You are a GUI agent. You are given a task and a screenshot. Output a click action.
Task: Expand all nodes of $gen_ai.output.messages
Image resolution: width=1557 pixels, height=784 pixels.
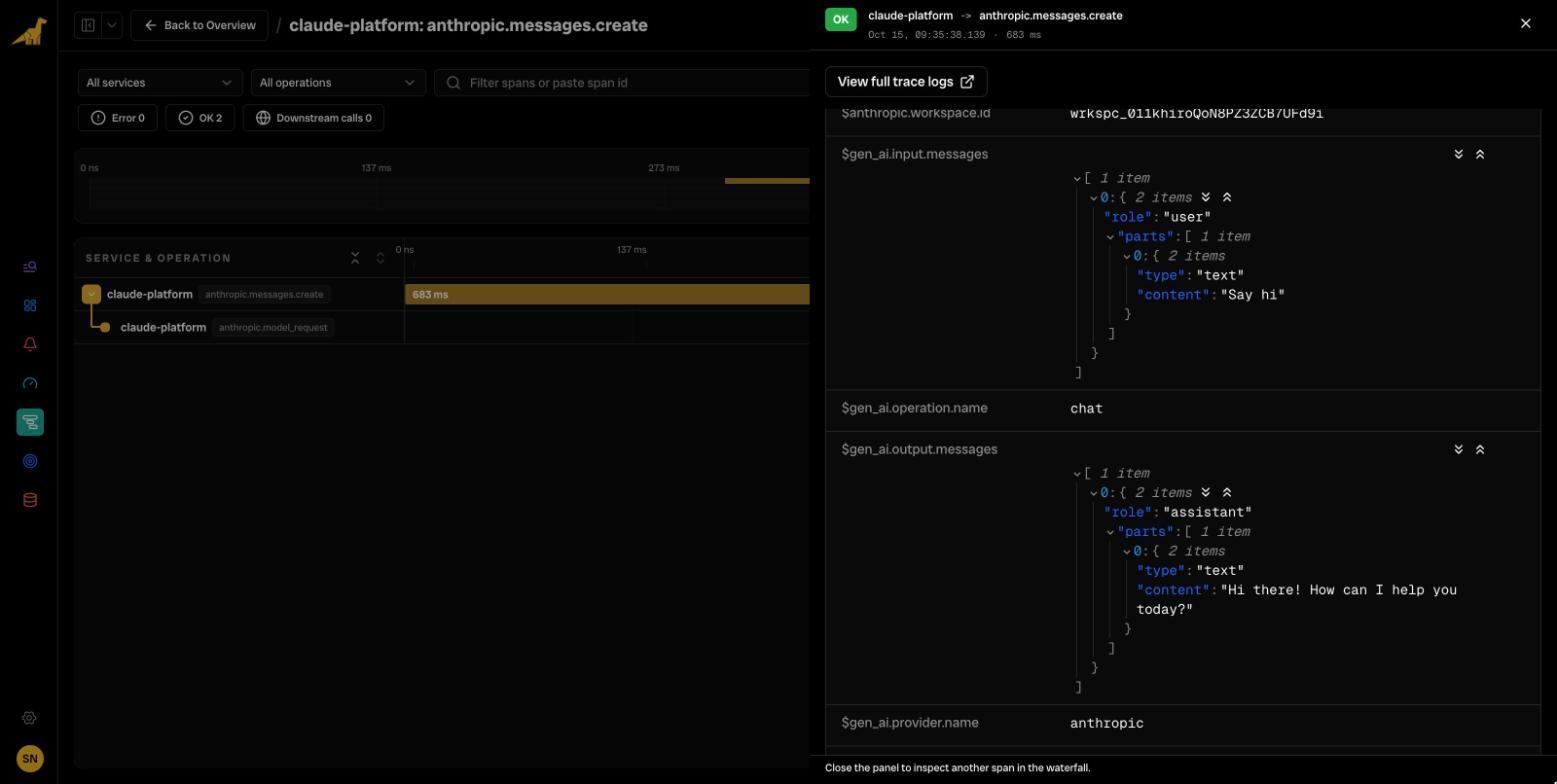pyautogui.click(x=1458, y=449)
